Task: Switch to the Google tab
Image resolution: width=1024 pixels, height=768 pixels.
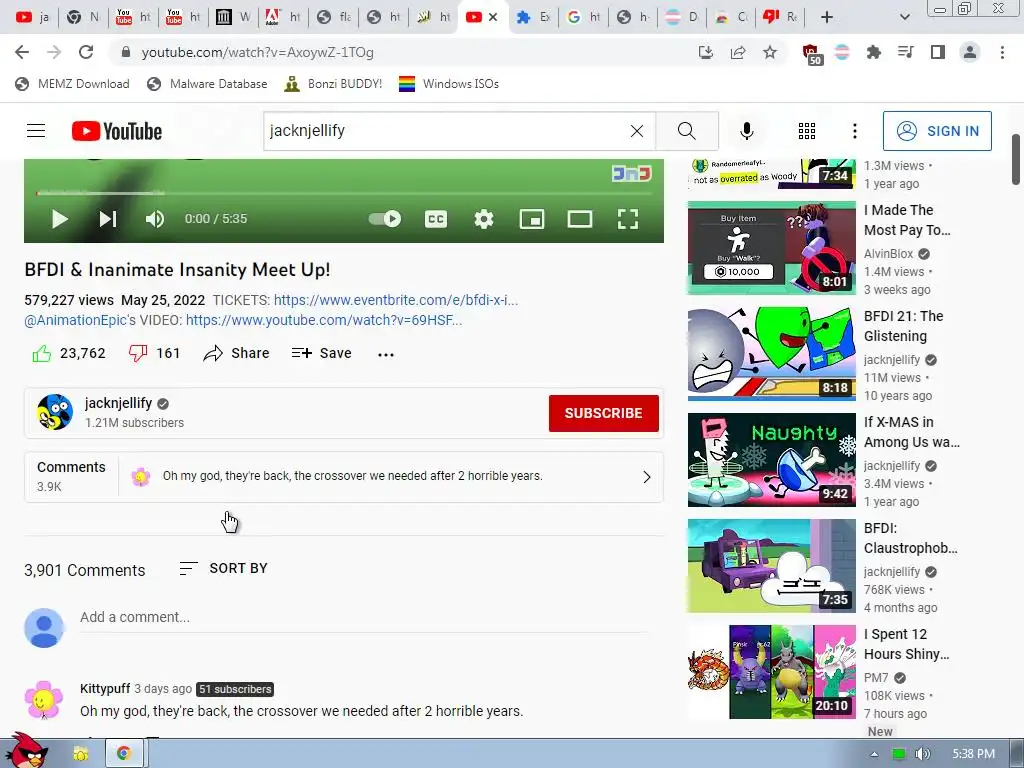Action: pos(583,17)
